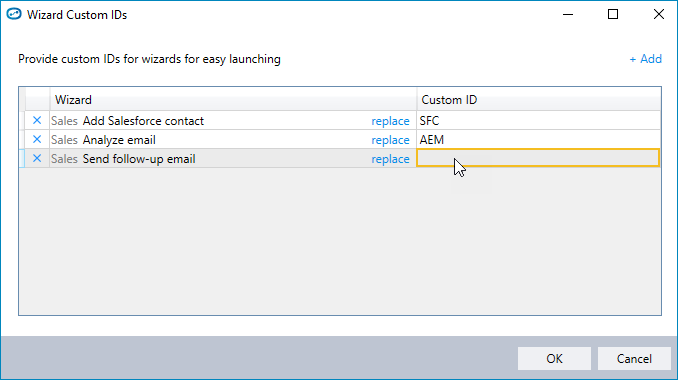Select the Send follow-up email wizard name
This screenshot has height=380, width=678.
click(139, 159)
